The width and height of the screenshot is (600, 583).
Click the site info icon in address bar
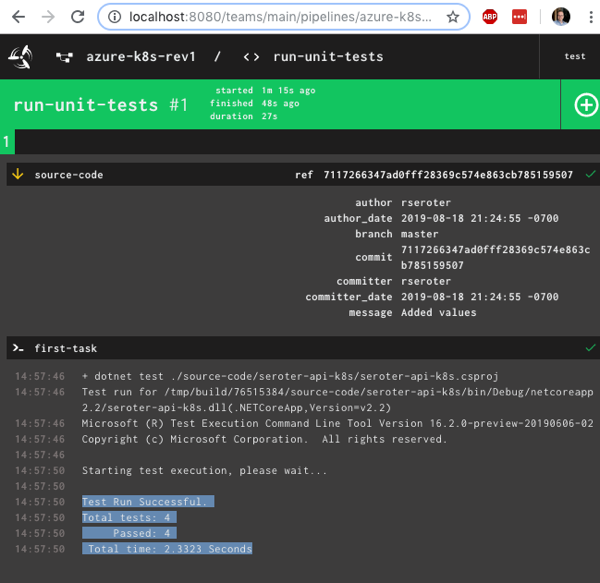point(112,17)
